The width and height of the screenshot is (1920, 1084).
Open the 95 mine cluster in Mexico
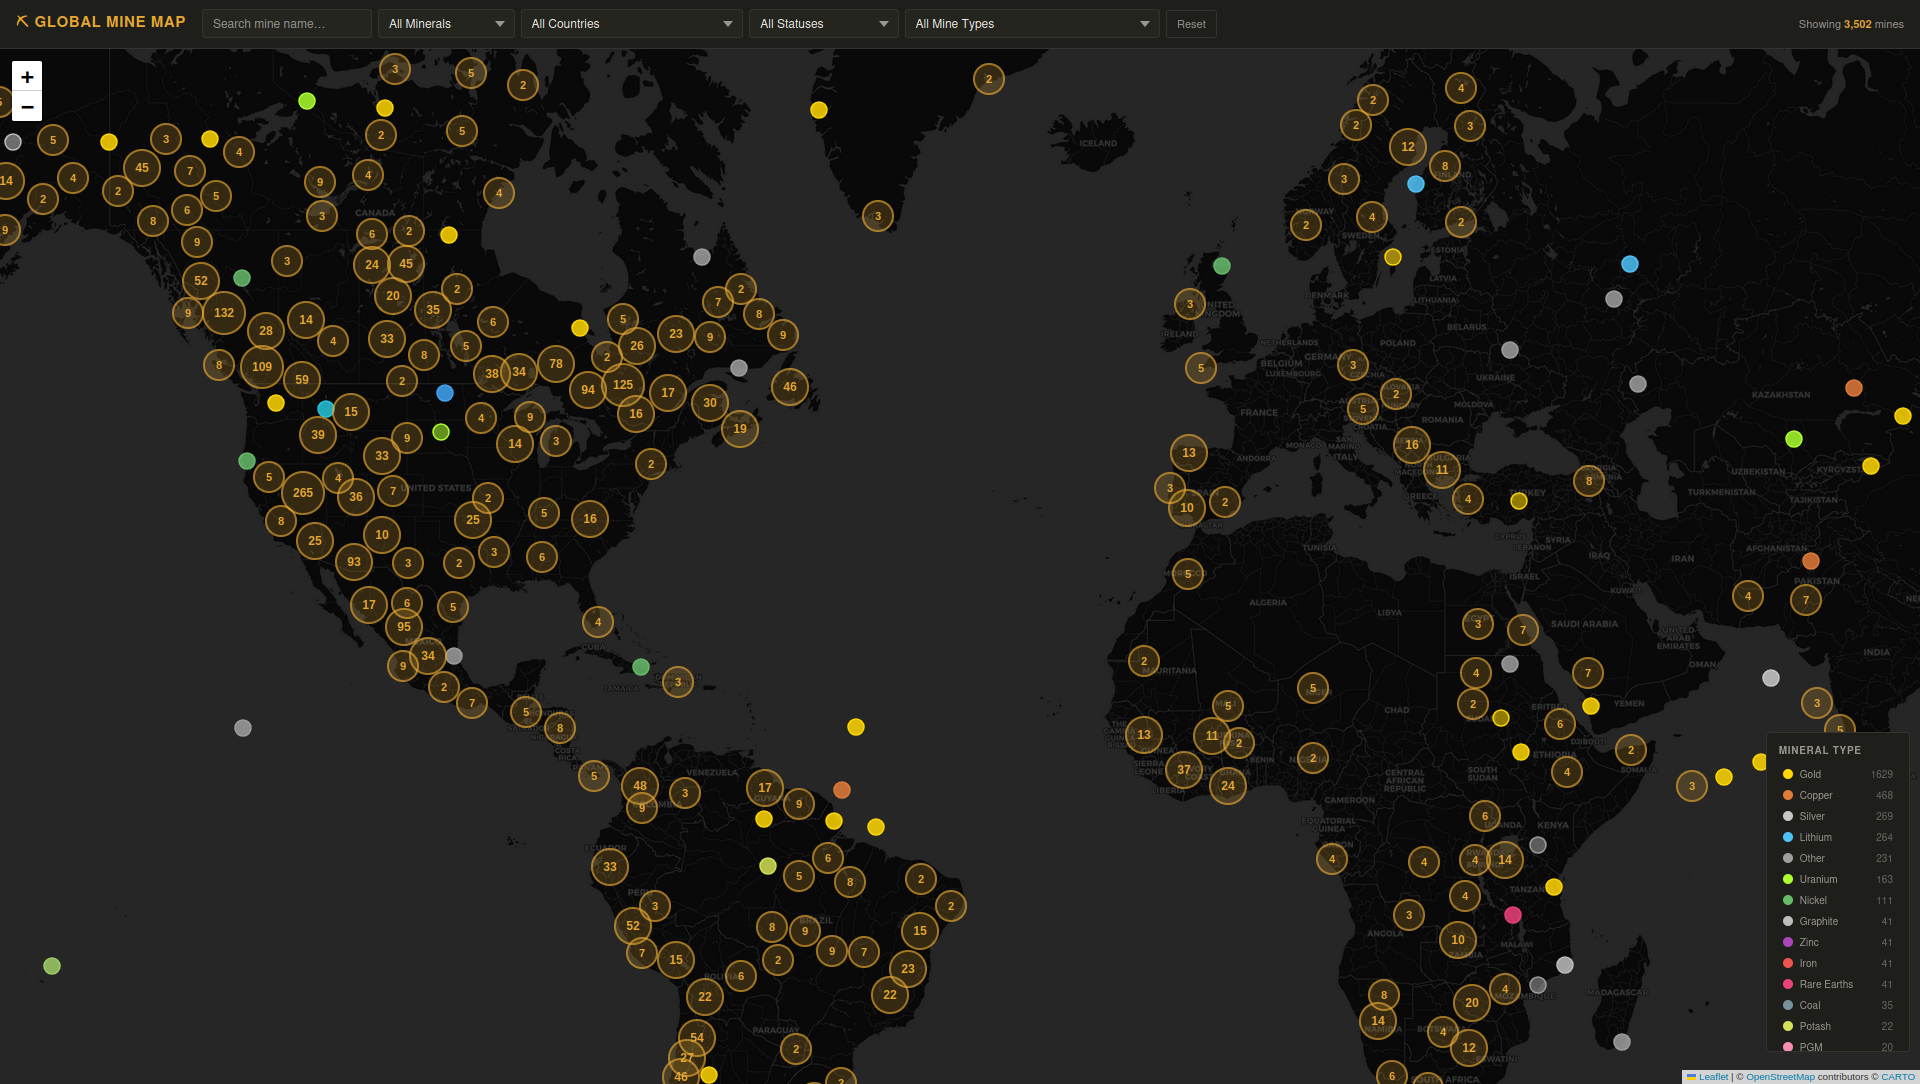tap(404, 627)
